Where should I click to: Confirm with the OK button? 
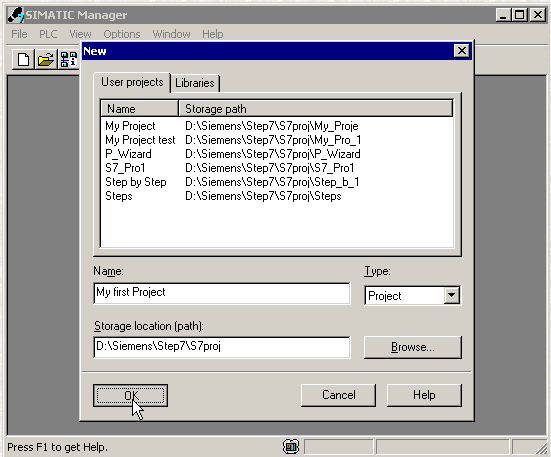pos(130,395)
